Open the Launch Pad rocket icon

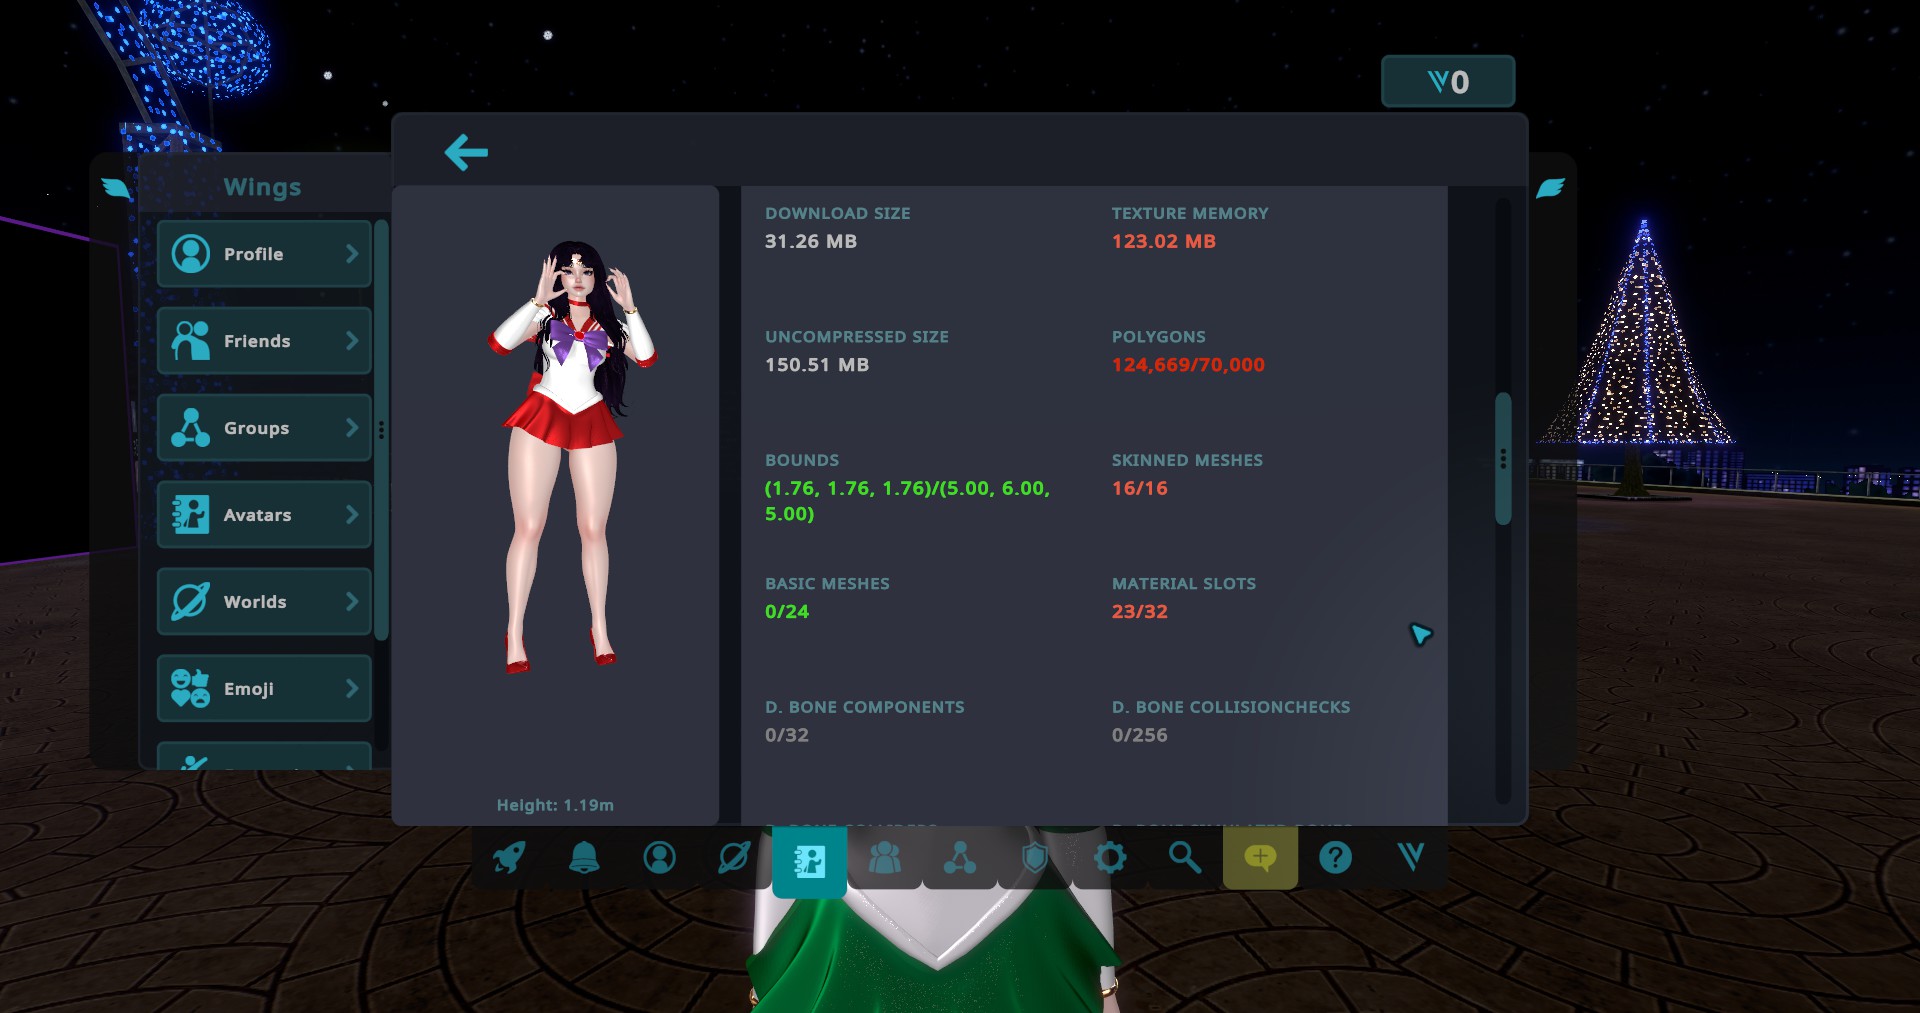click(x=509, y=857)
